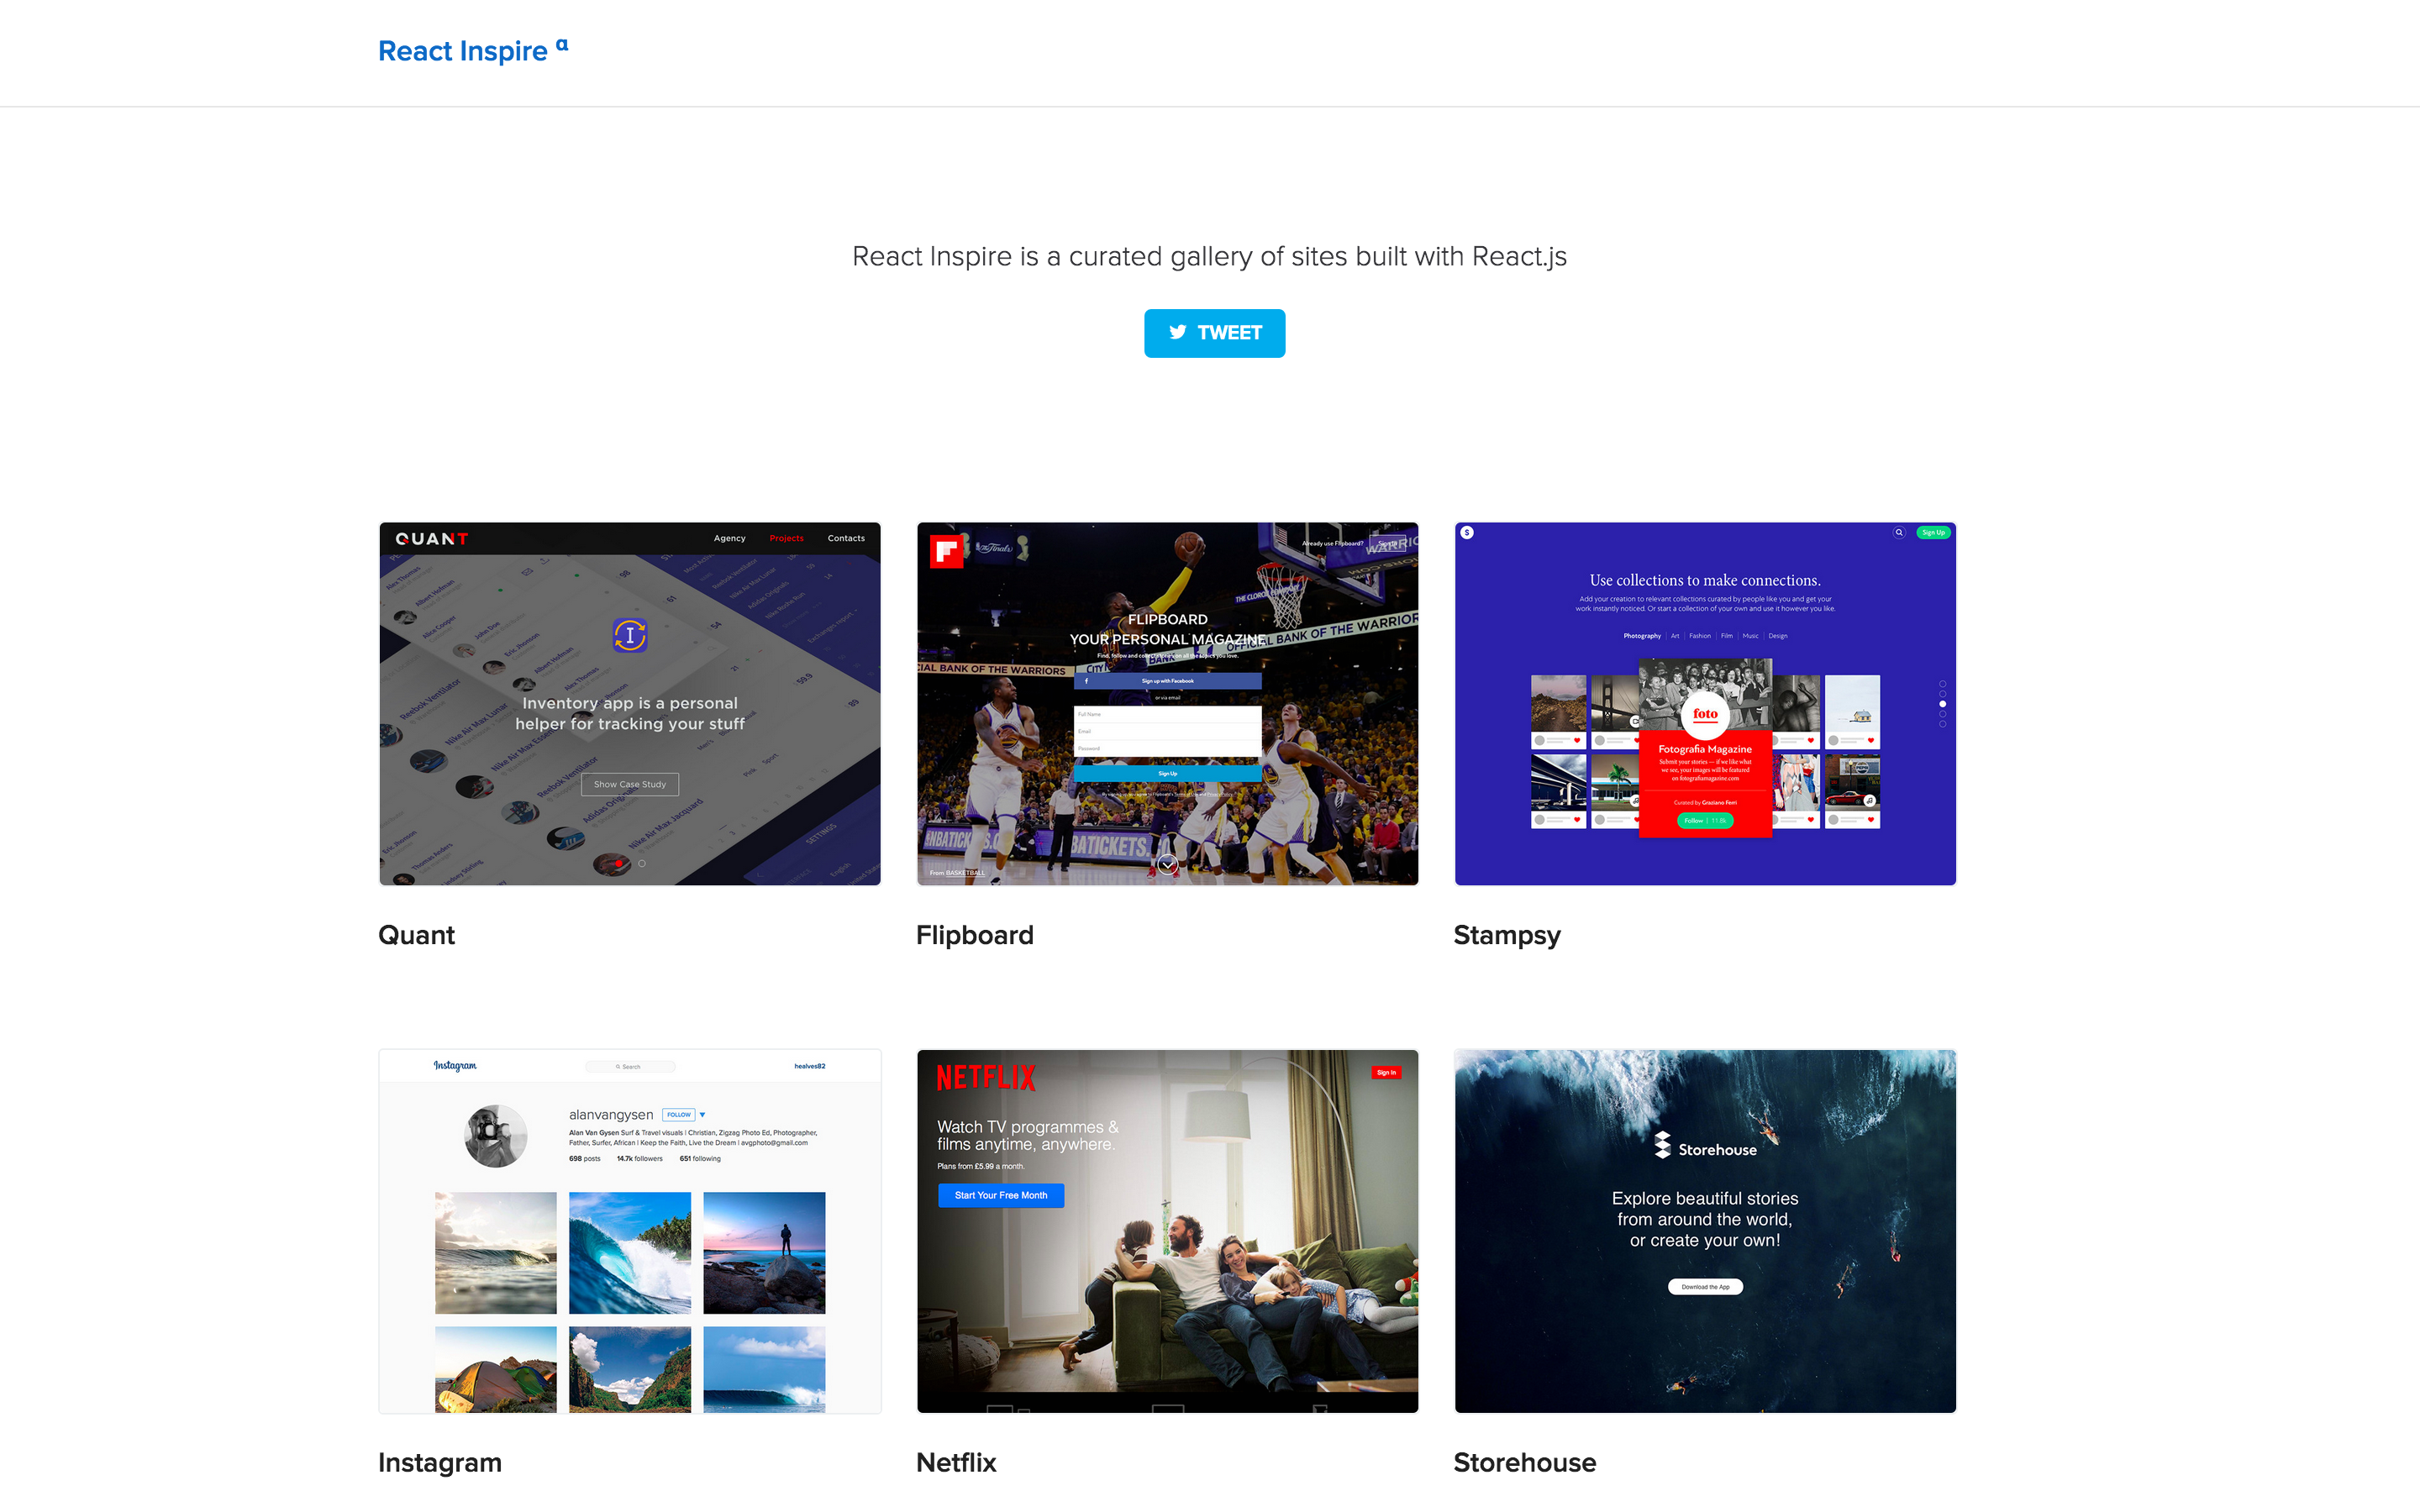Open the React Inspire home link
Image resolution: width=2420 pixels, height=1512 pixels.
tap(463, 51)
